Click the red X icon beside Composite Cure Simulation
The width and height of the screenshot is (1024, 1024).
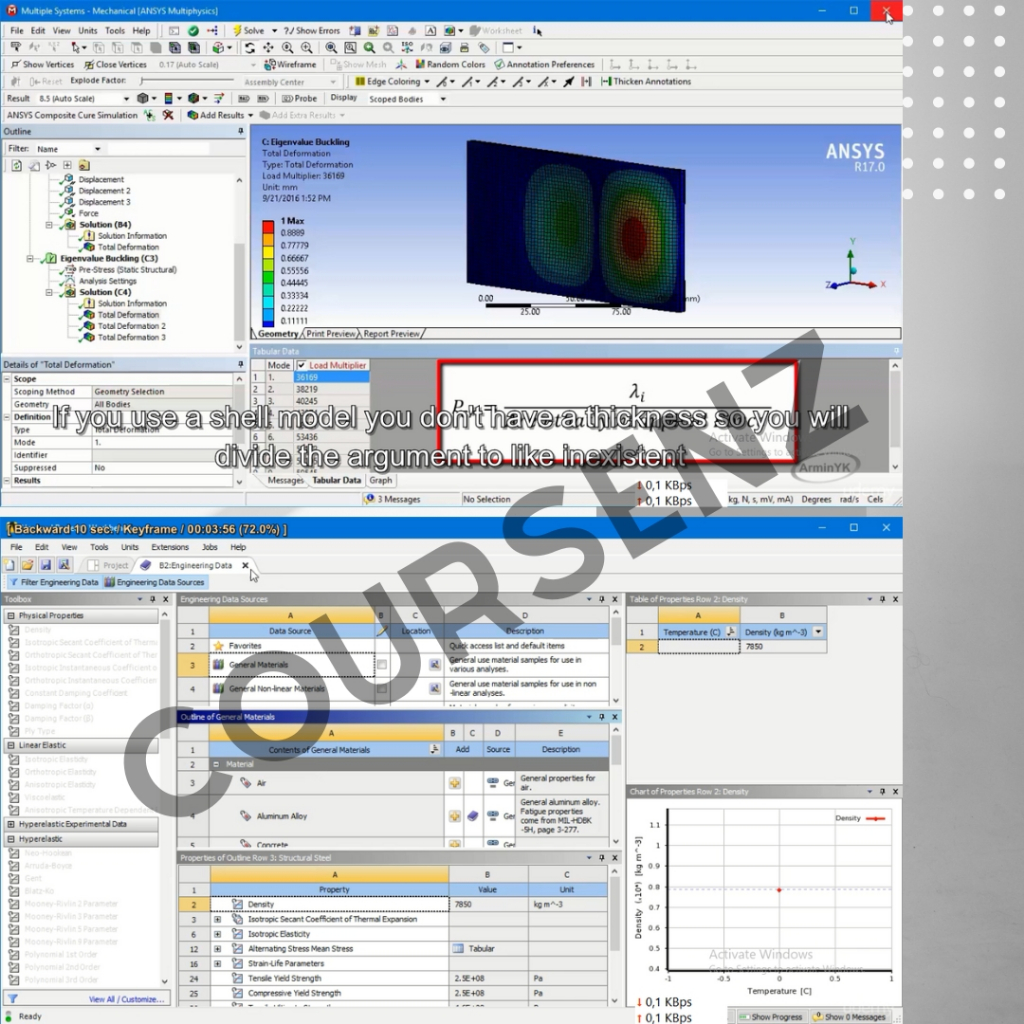(x=168, y=116)
